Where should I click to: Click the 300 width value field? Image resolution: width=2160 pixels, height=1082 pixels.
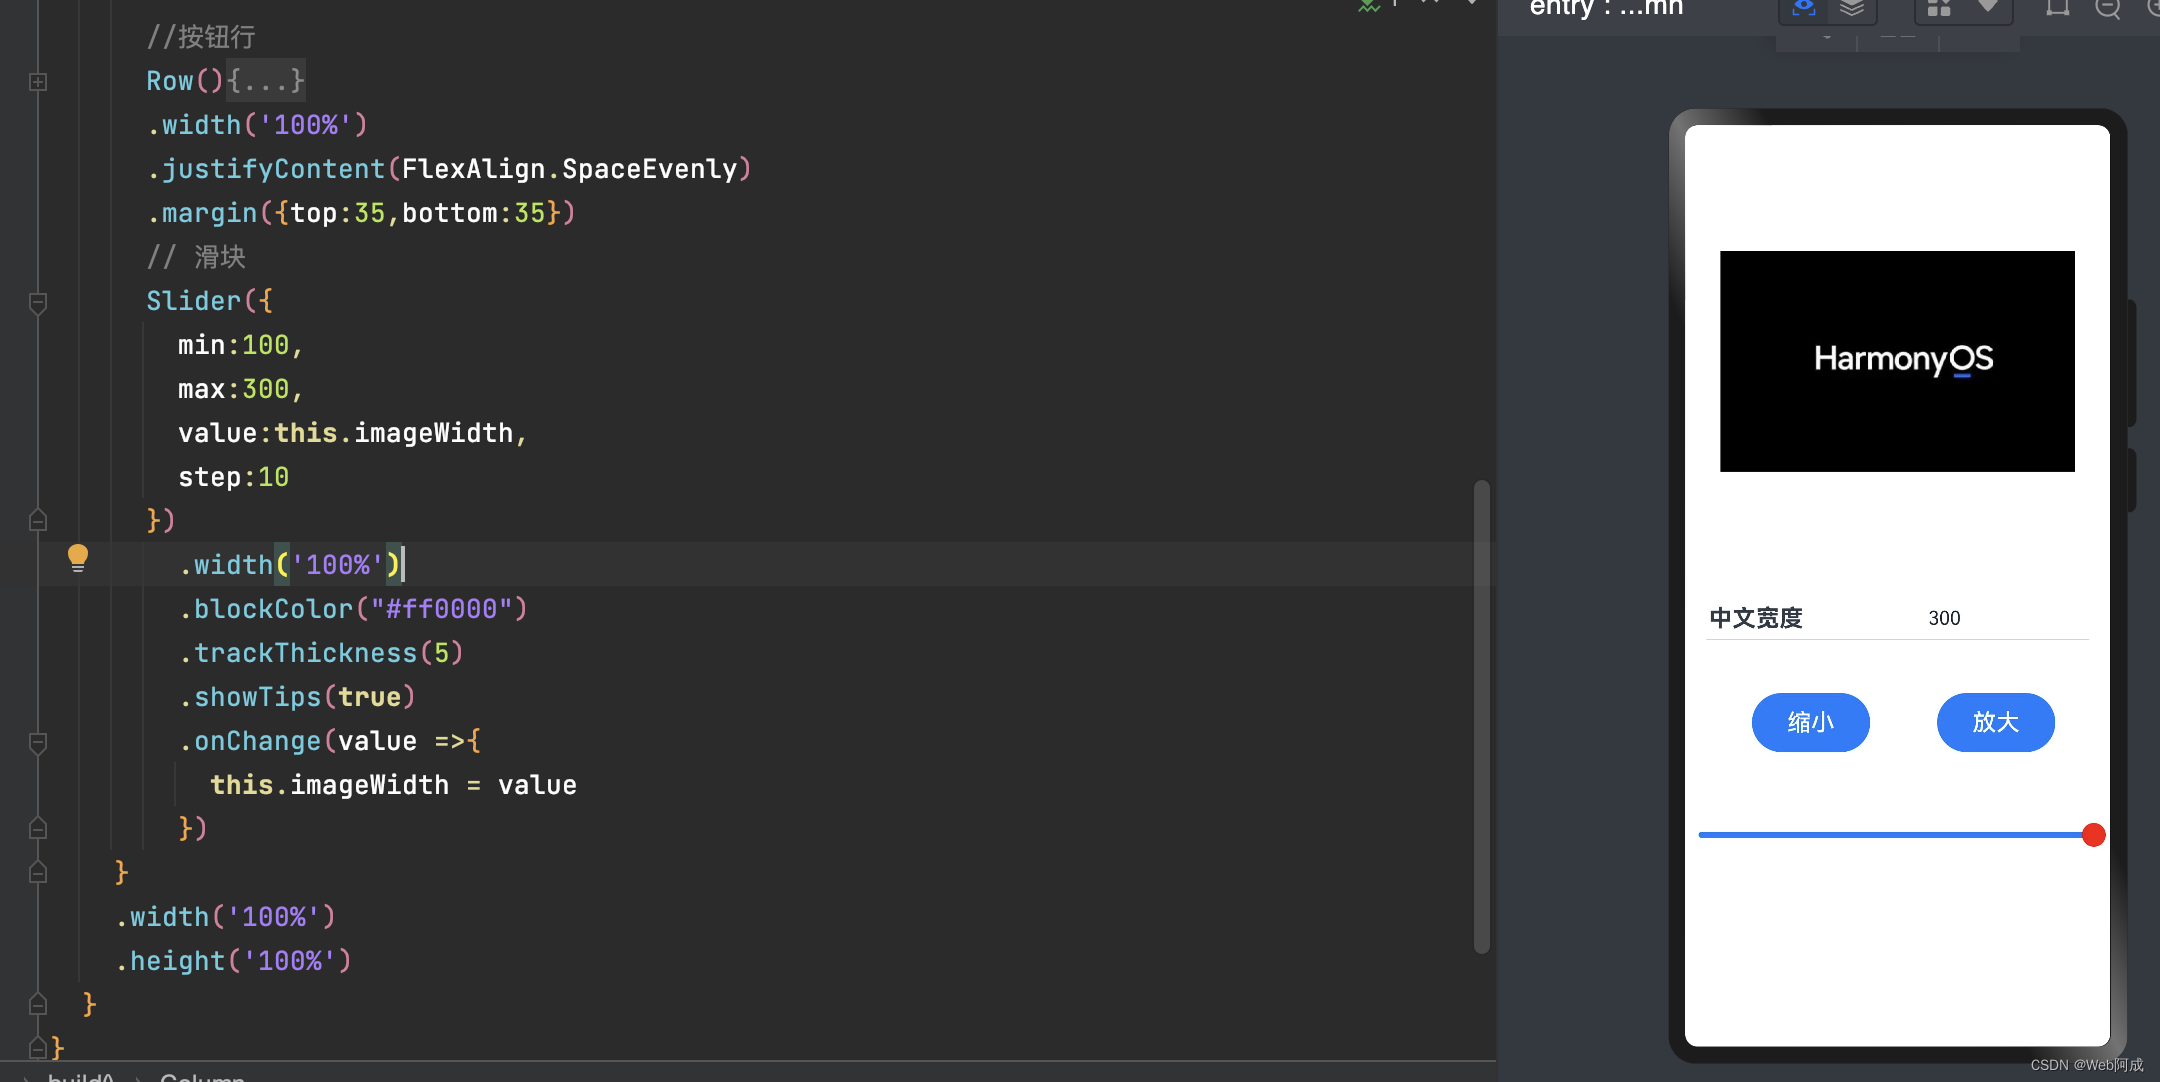click(x=1944, y=618)
